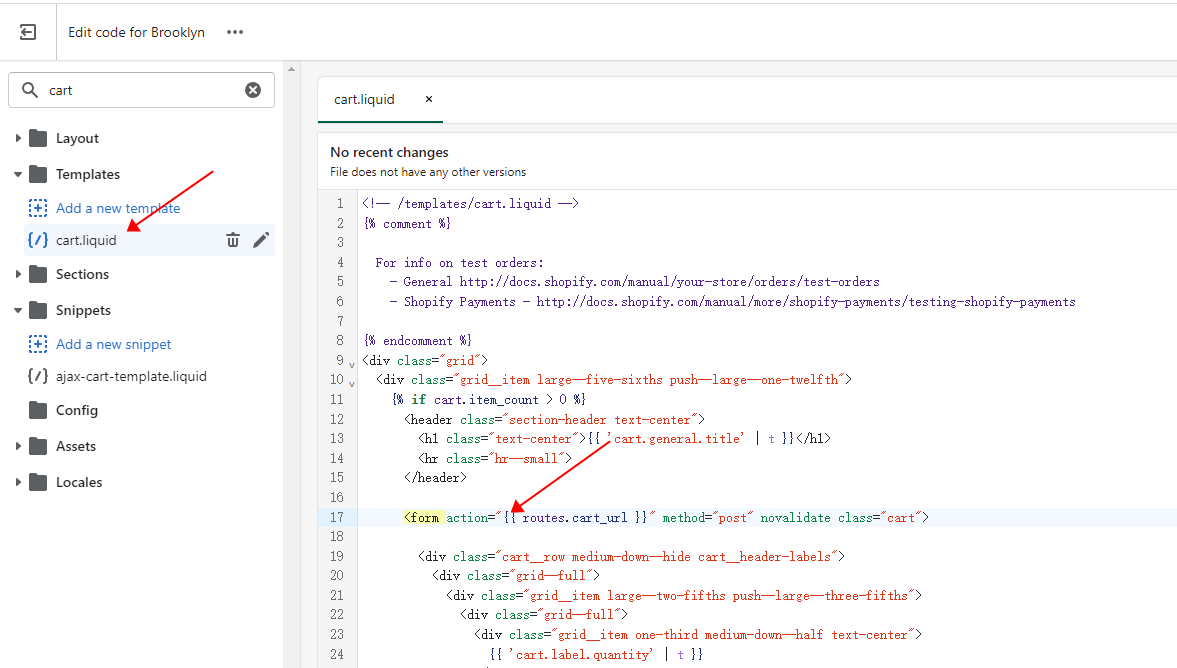The image size is (1177, 668).
Task: Expand the Sections folder
Action: (18, 274)
